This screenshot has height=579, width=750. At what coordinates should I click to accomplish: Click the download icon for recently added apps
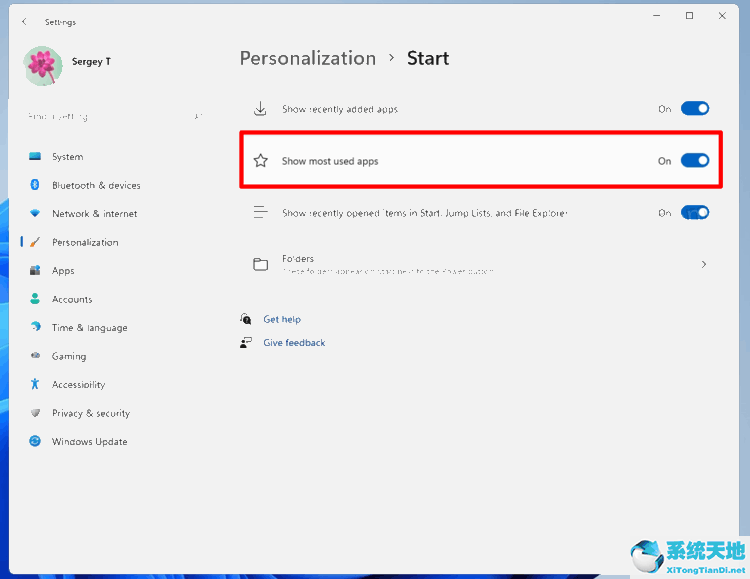(260, 109)
